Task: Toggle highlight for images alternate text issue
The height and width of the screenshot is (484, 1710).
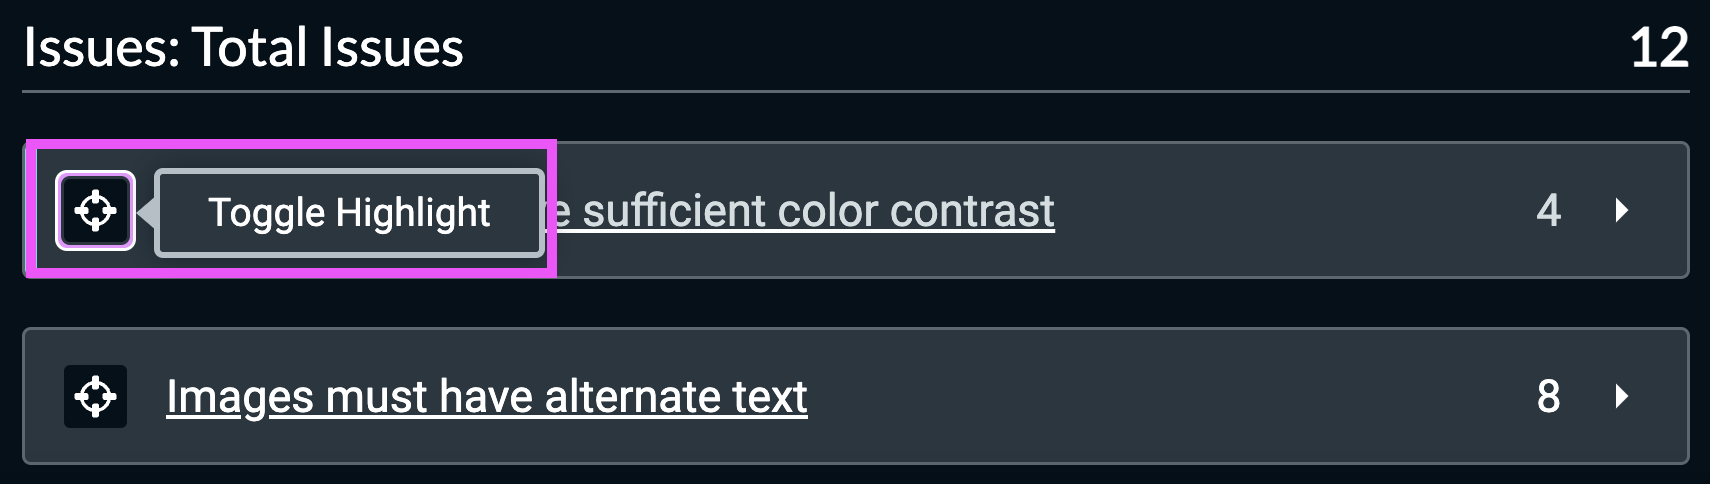Action: point(95,397)
